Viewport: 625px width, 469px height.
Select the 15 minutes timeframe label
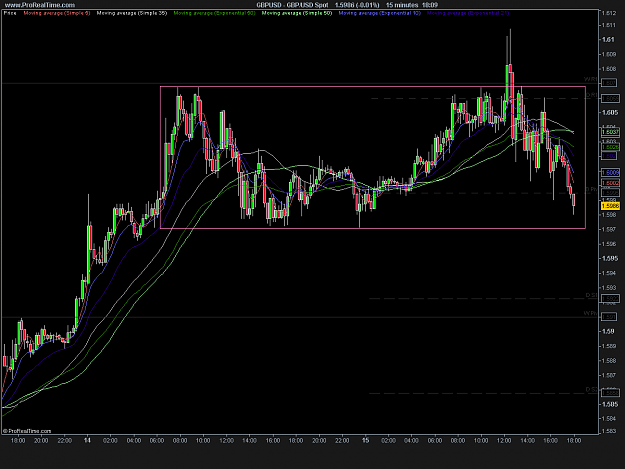tap(402, 5)
